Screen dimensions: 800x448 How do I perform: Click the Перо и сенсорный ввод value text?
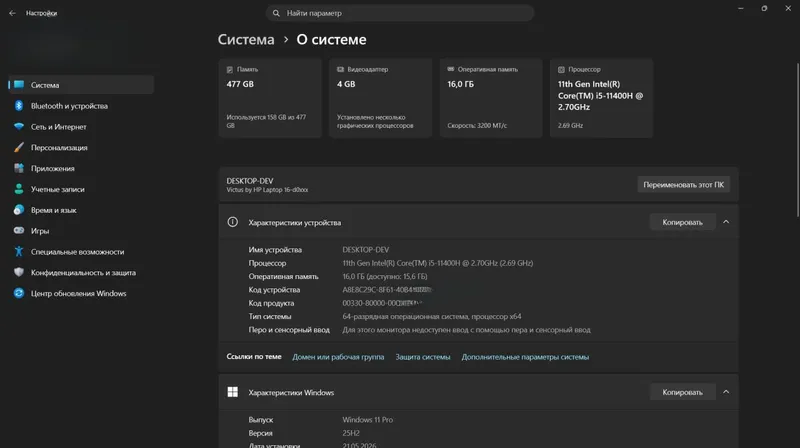coord(466,330)
